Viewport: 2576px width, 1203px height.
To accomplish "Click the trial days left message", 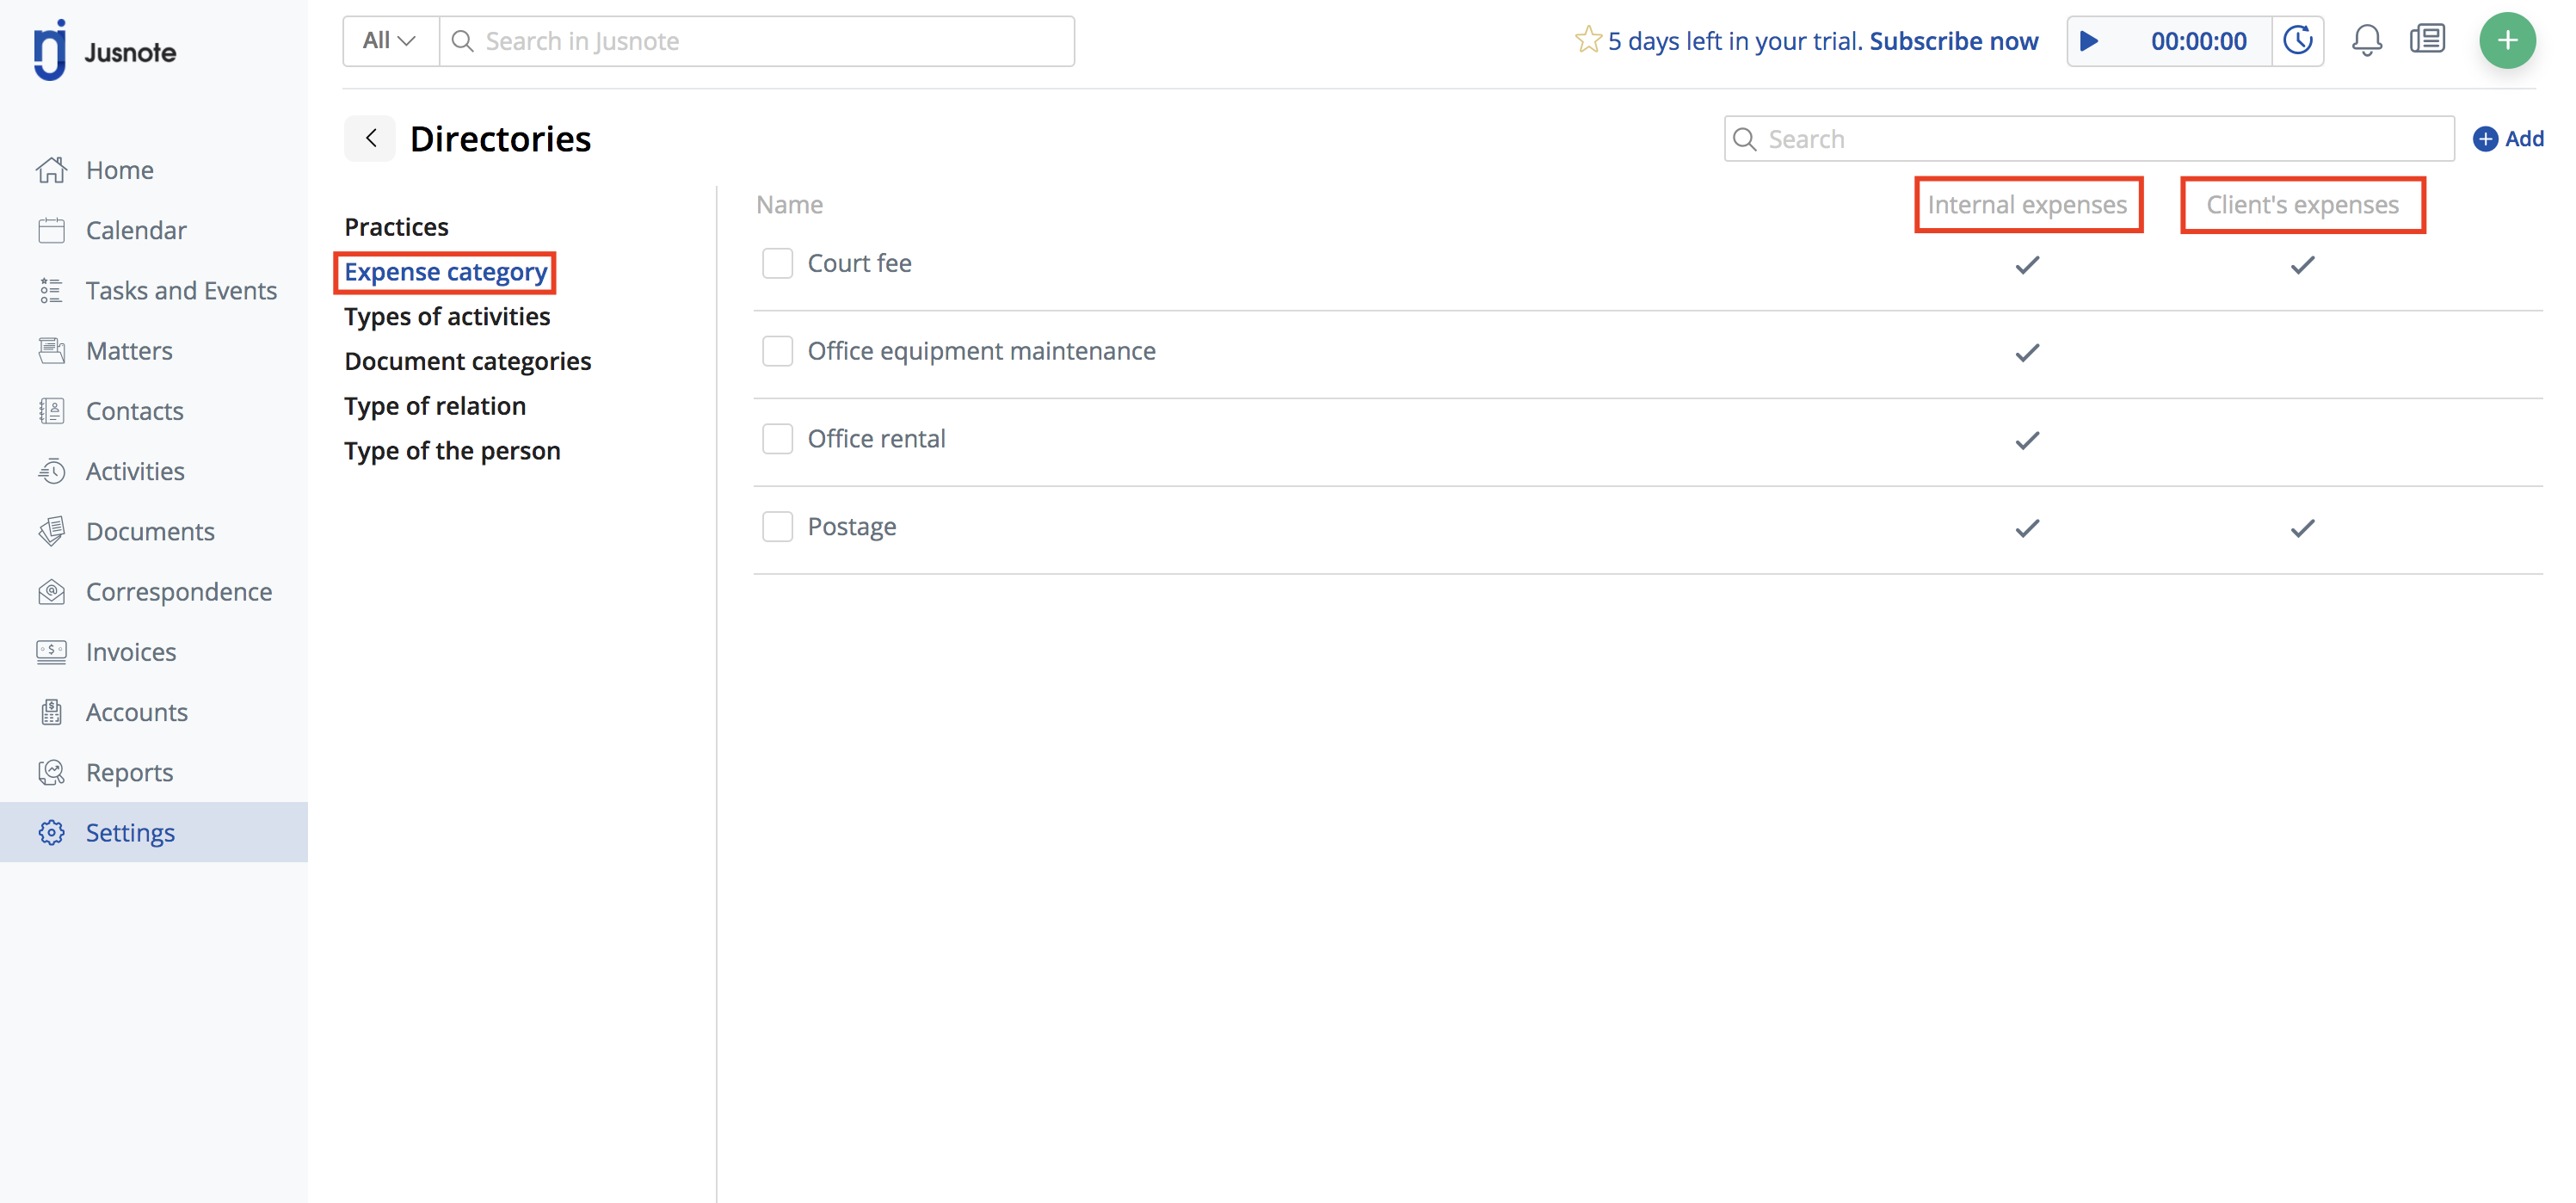I will 1735,41.
